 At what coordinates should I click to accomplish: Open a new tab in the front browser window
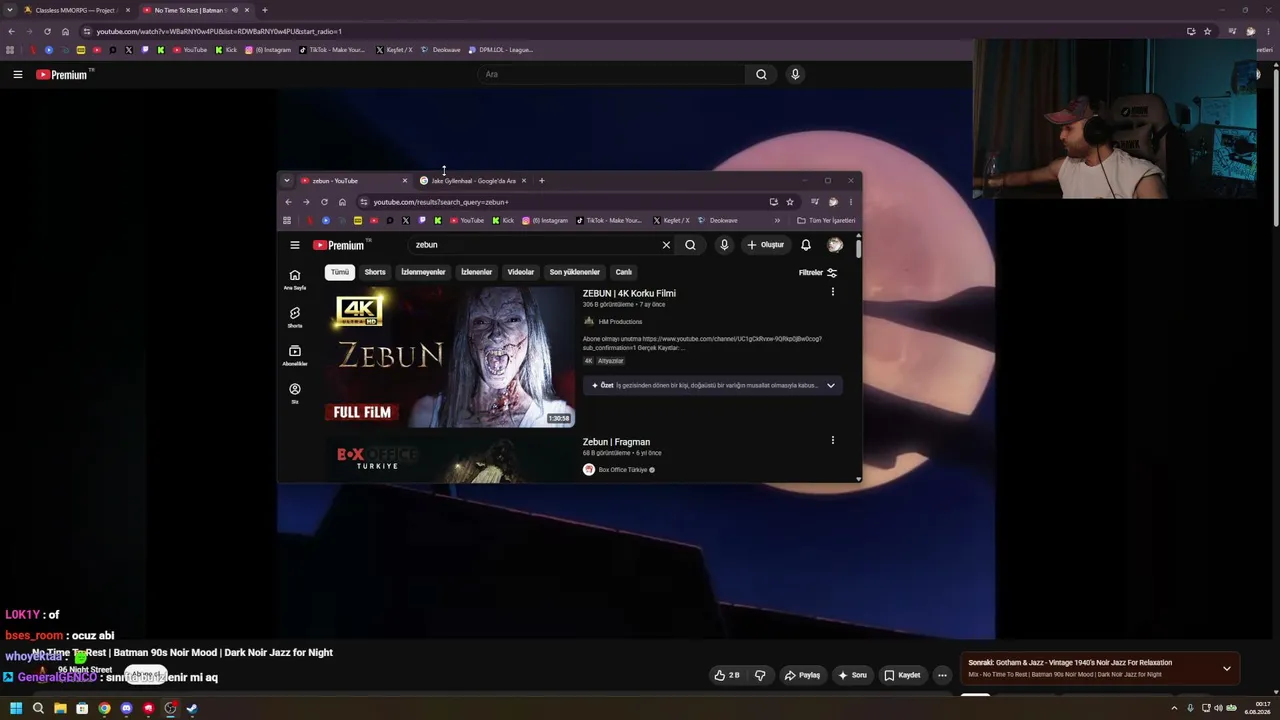click(541, 181)
